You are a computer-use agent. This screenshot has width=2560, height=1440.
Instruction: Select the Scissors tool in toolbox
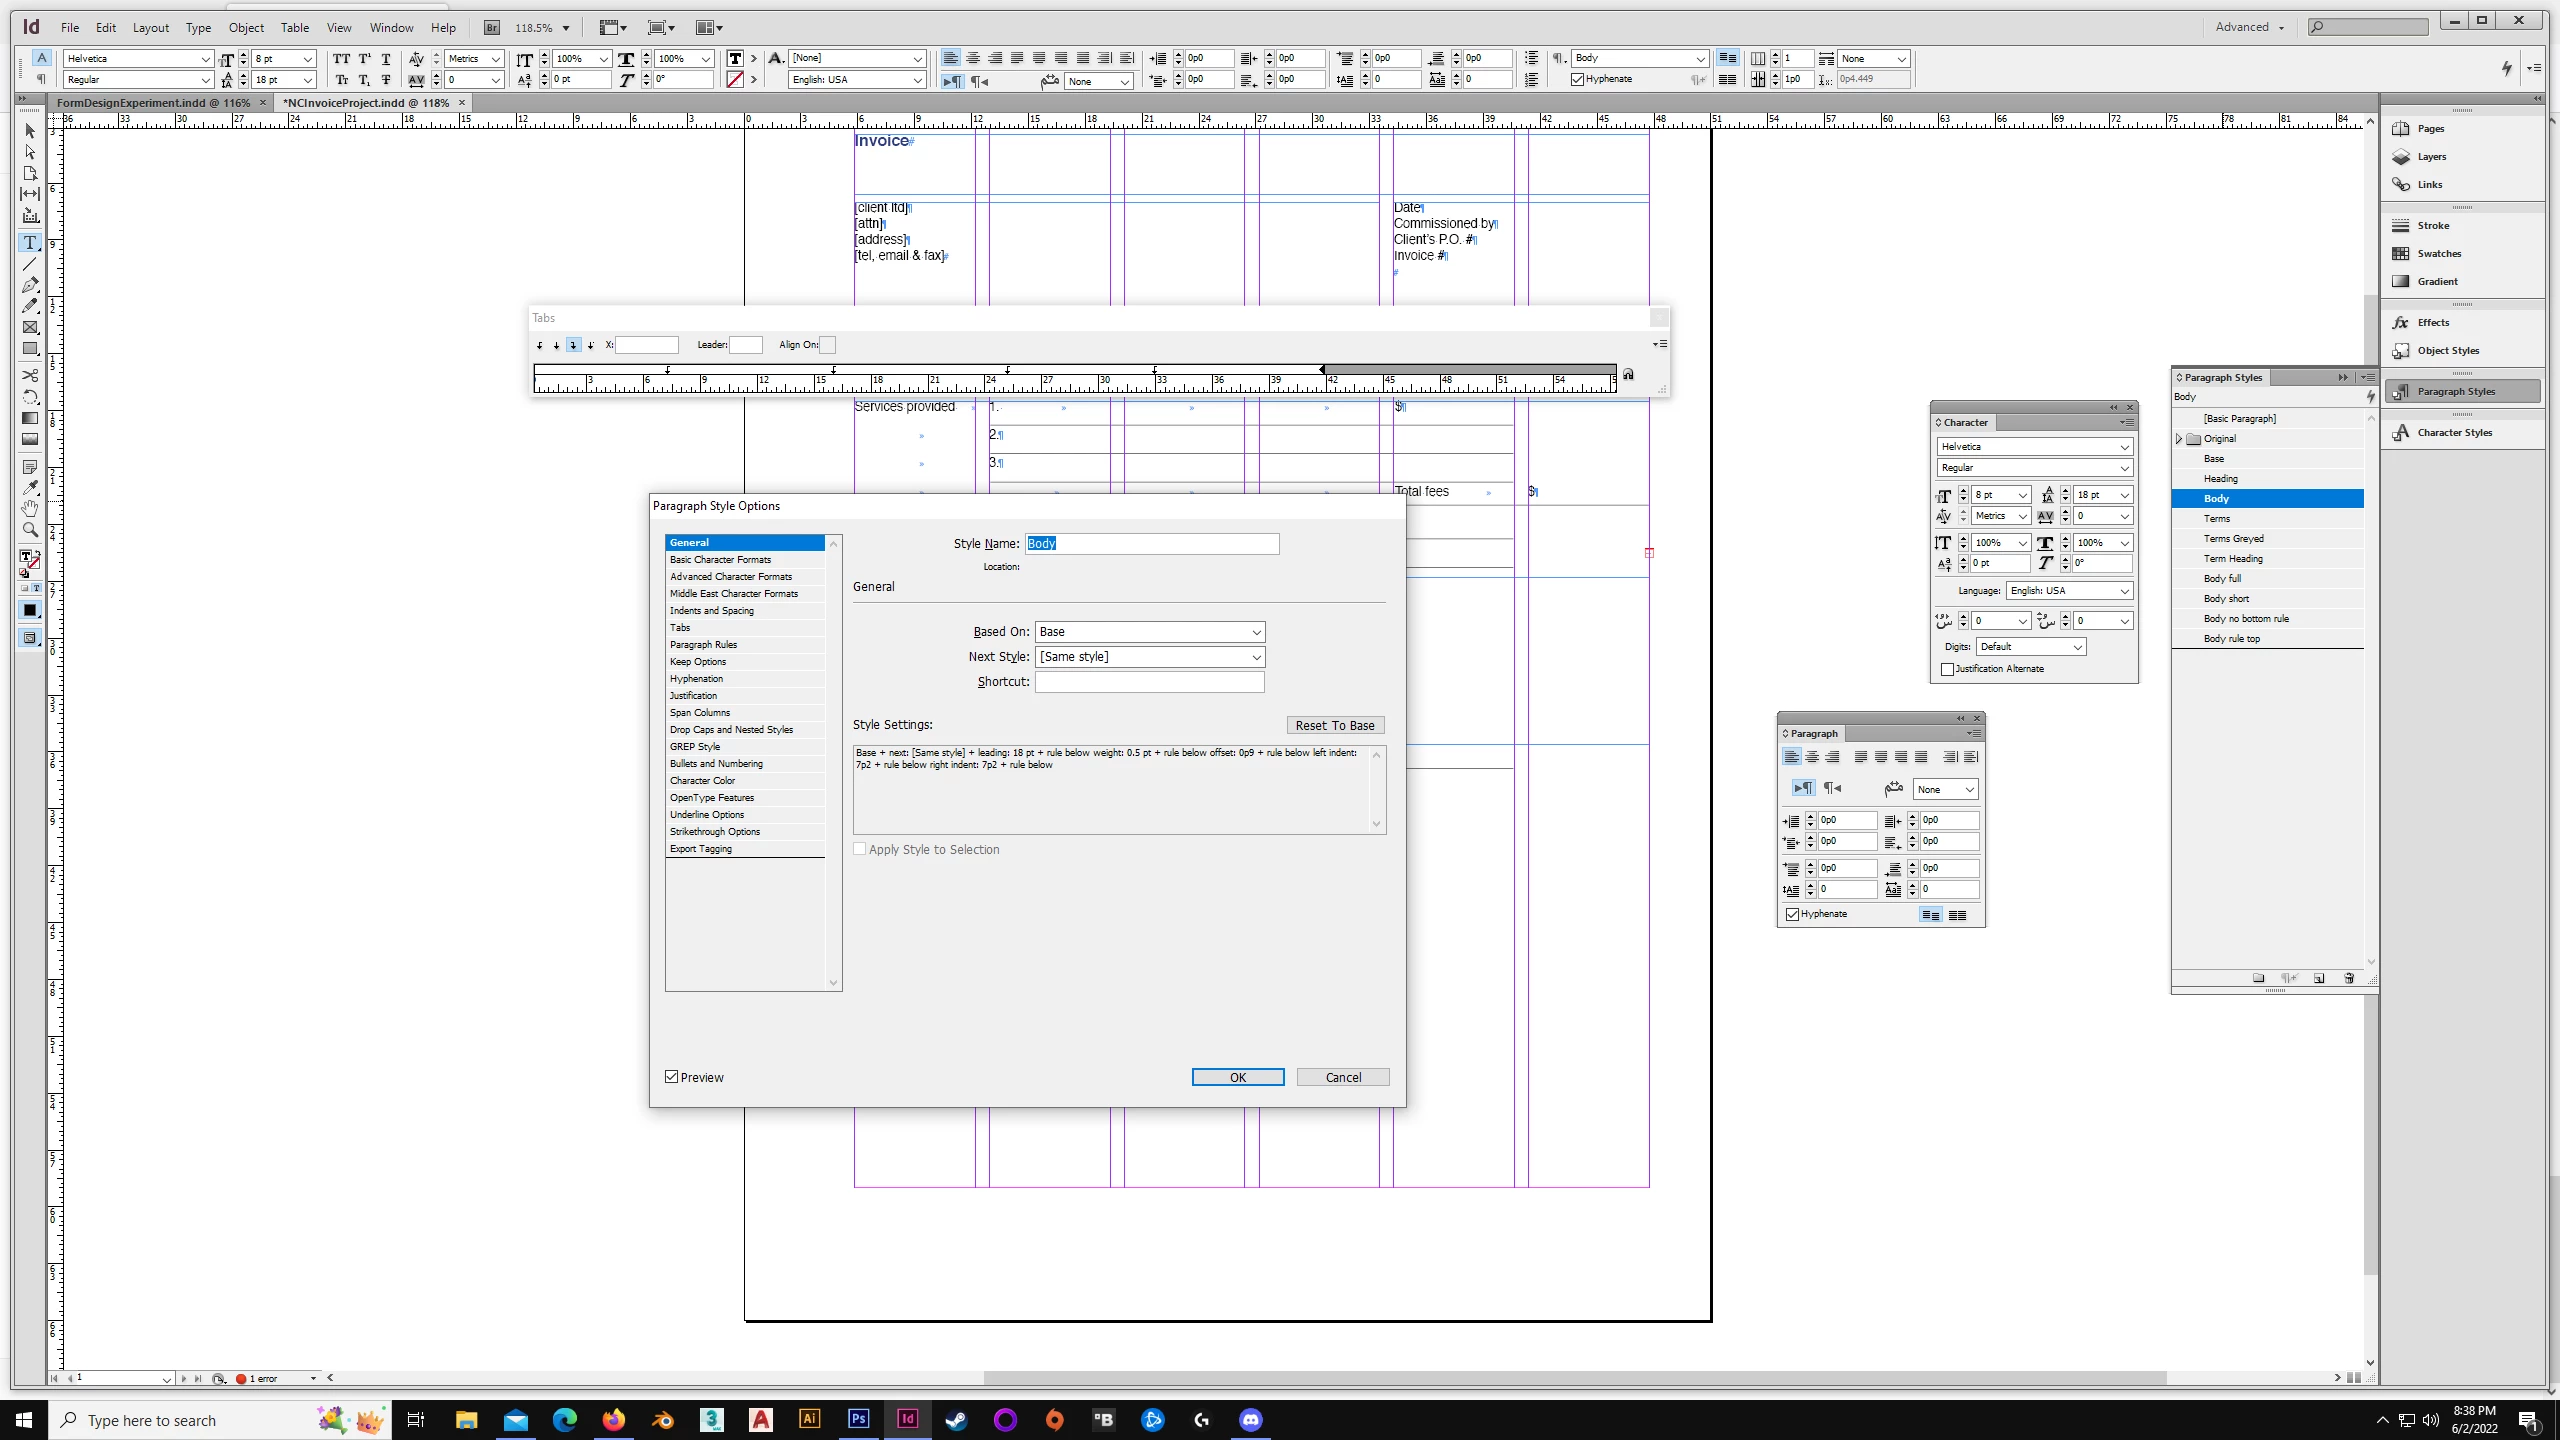(x=30, y=376)
